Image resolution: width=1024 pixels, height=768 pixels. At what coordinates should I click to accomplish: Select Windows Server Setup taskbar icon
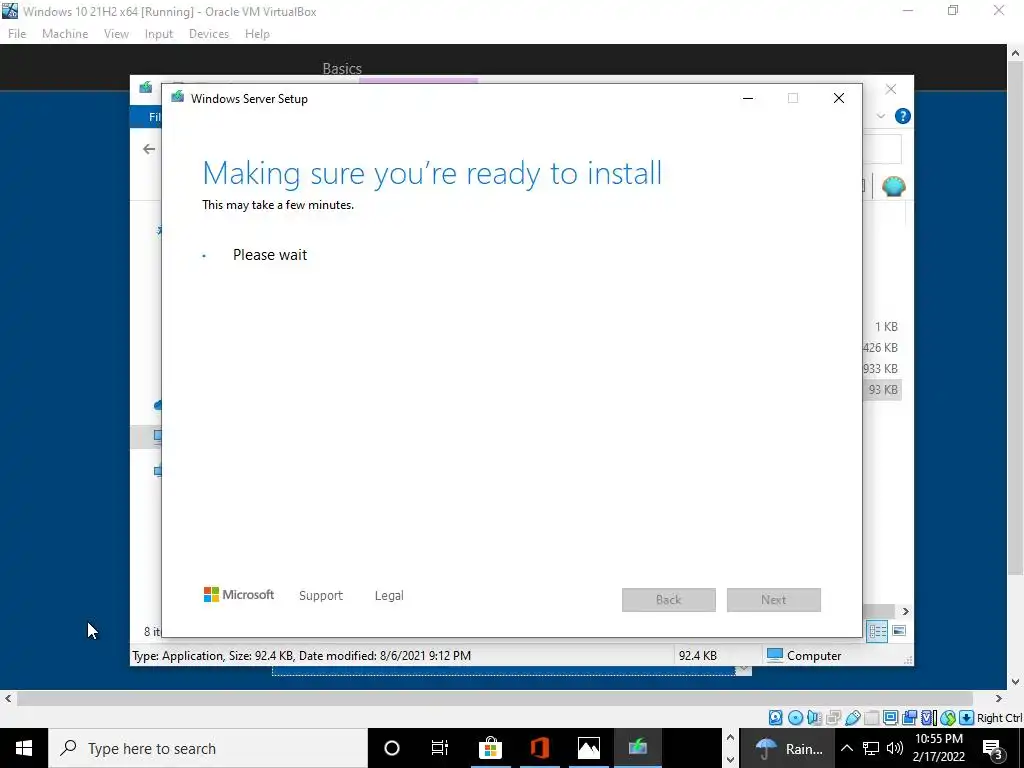(x=638, y=748)
